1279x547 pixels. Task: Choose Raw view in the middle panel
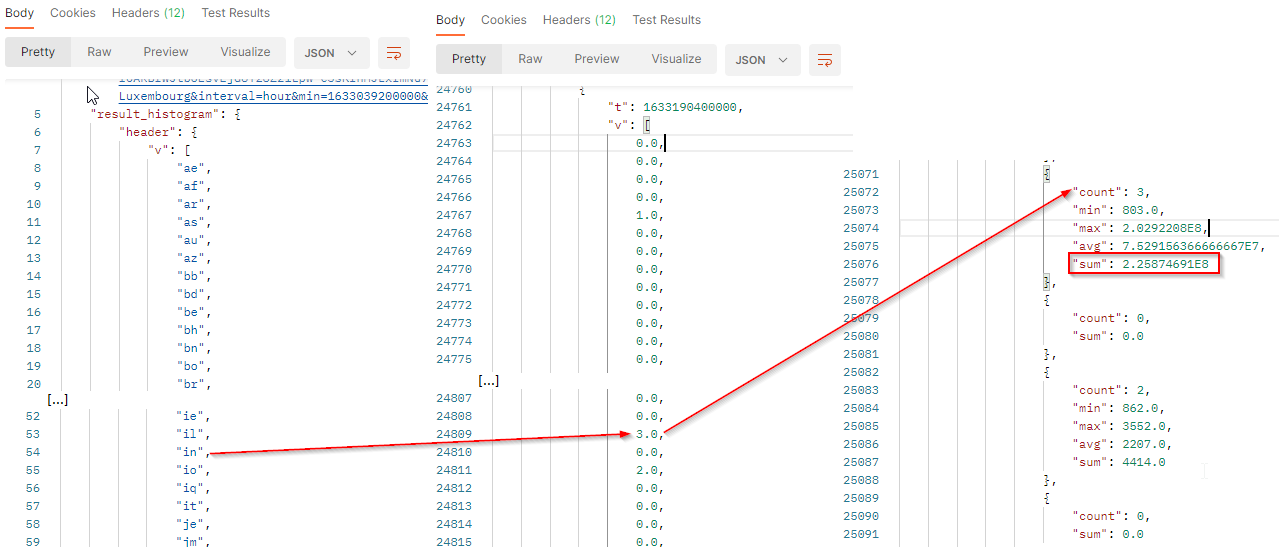click(x=530, y=59)
